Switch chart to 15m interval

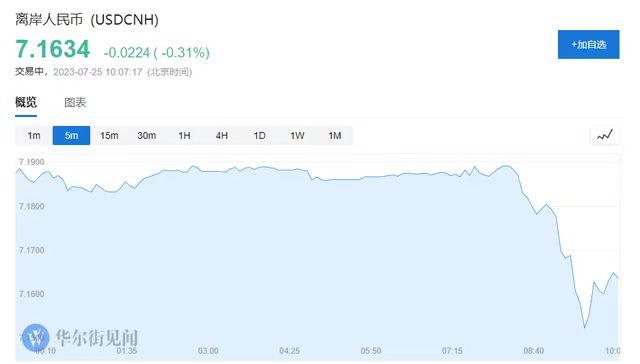pyautogui.click(x=109, y=135)
